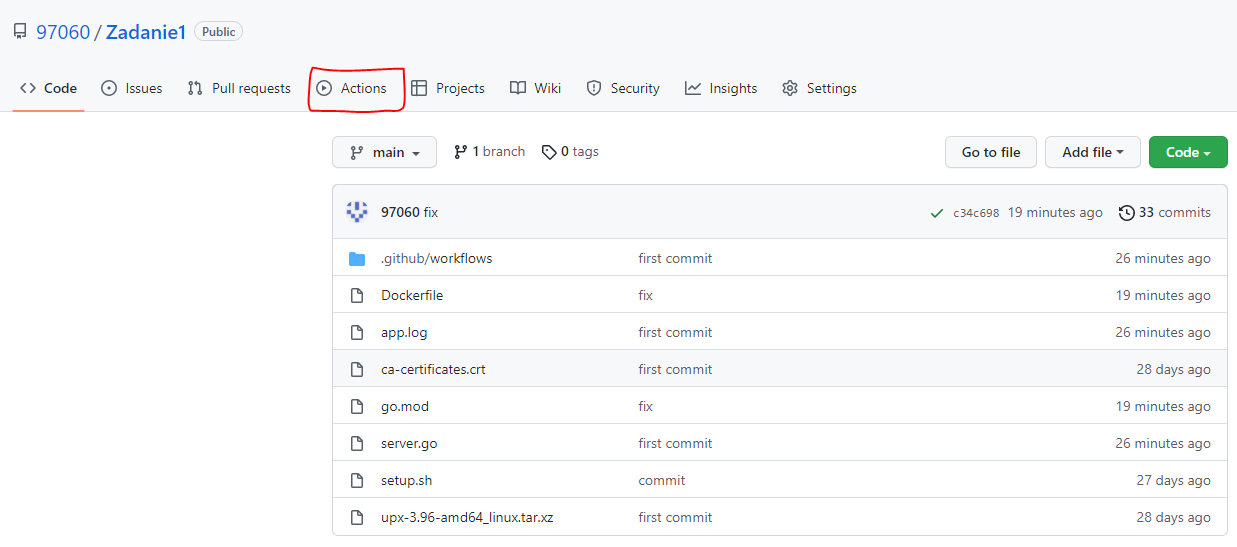Click the server.go file icon
This screenshot has height=547, width=1237.
357,444
